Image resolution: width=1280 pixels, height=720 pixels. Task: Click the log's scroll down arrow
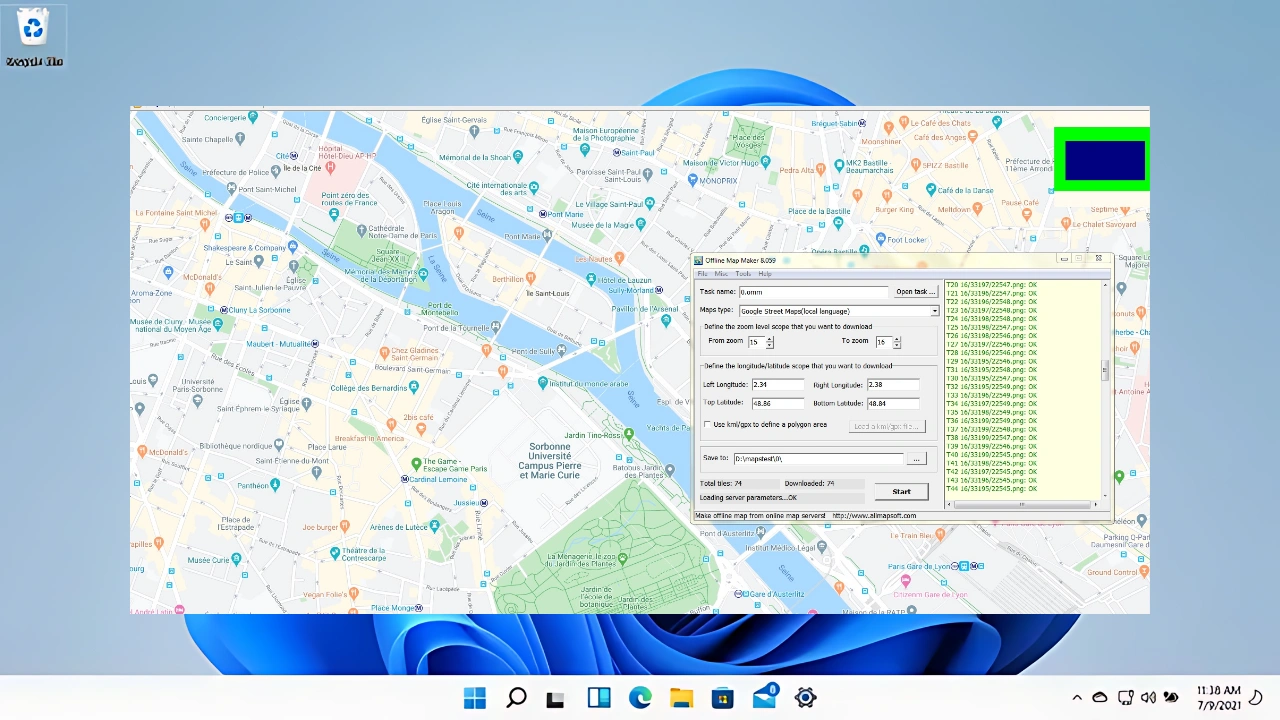click(1105, 495)
